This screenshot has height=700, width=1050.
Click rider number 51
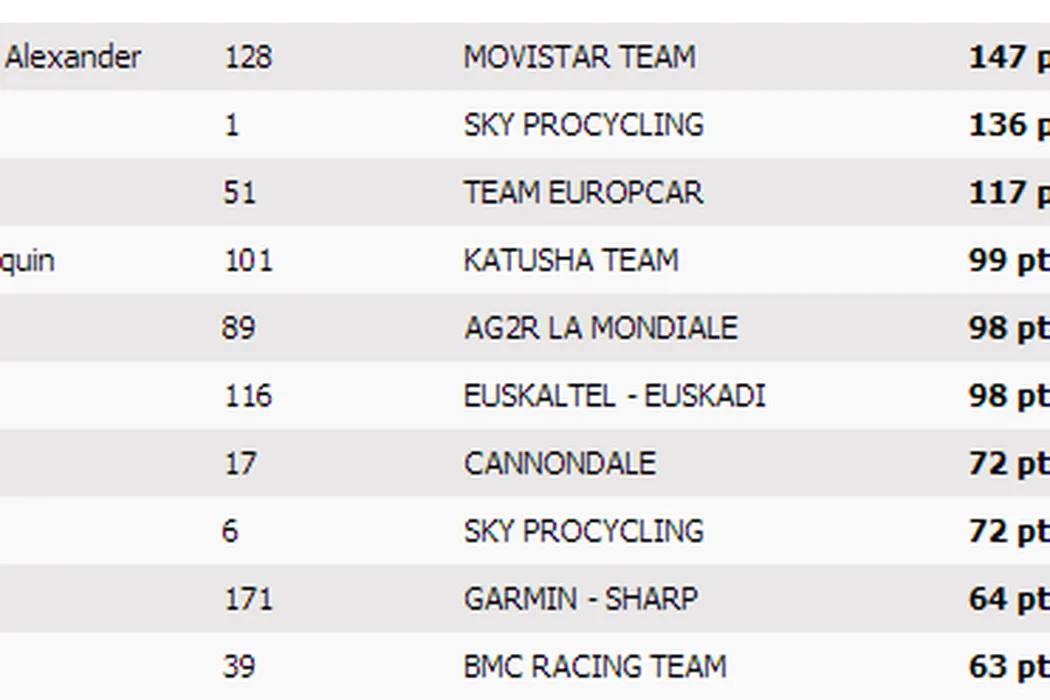click(x=239, y=192)
